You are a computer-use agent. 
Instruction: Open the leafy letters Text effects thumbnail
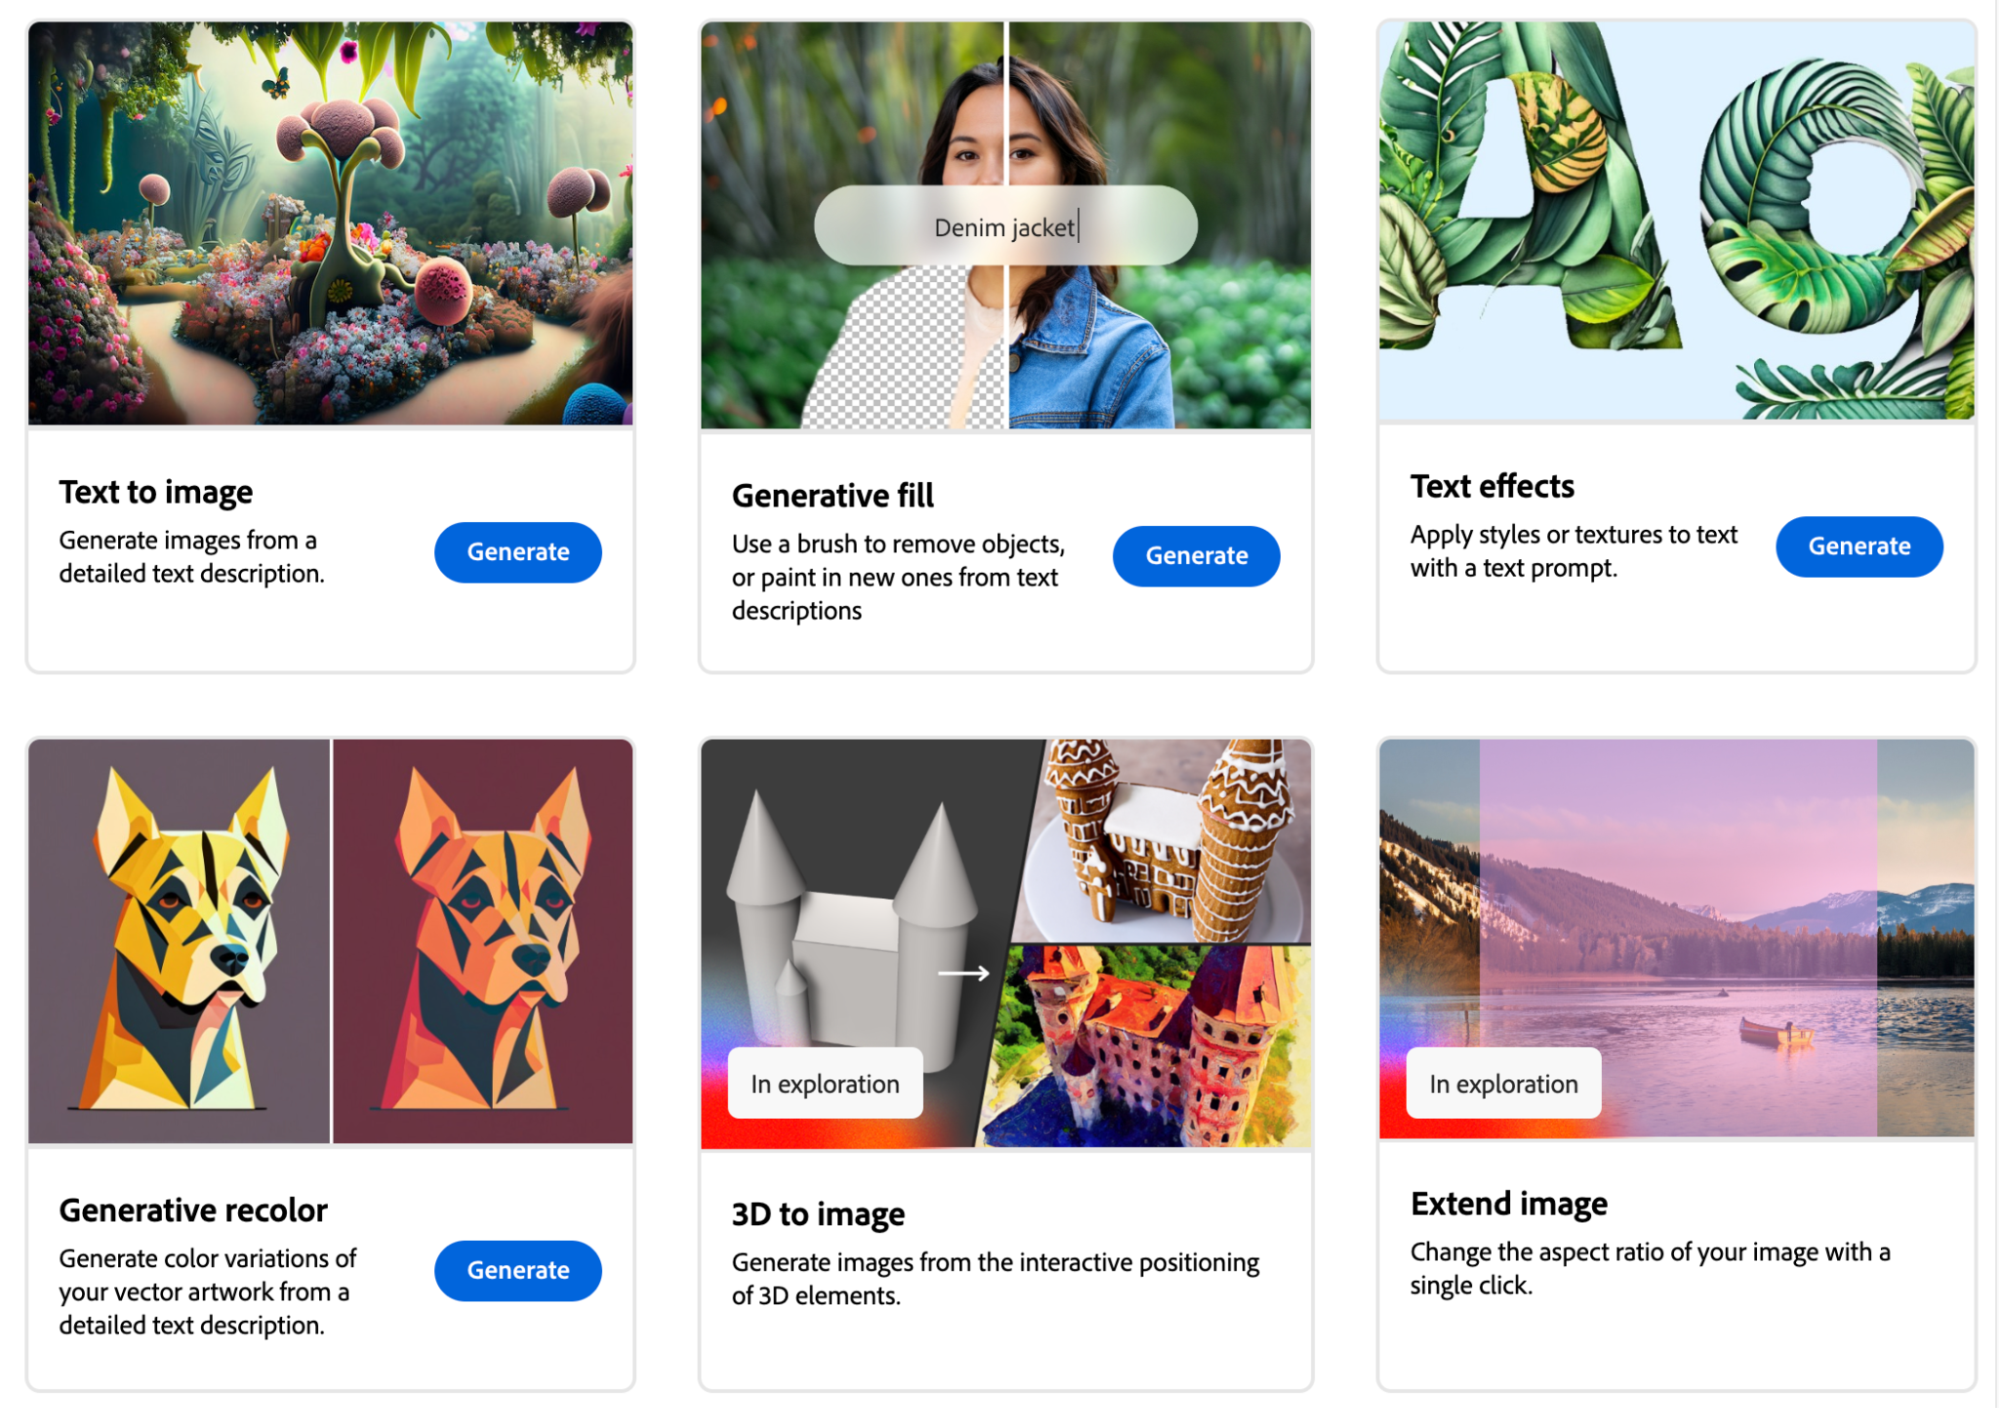[x=1676, y=221]
